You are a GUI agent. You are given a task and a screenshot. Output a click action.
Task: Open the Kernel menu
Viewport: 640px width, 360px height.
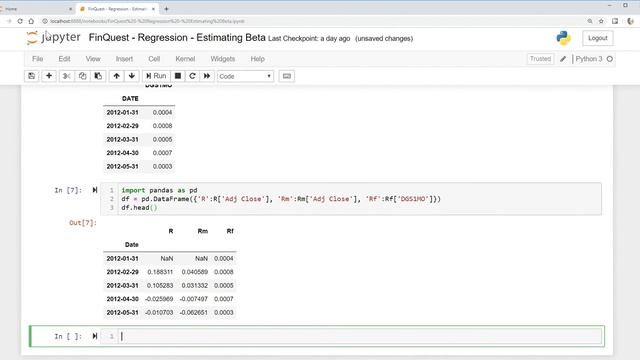(x=185, y=59)
